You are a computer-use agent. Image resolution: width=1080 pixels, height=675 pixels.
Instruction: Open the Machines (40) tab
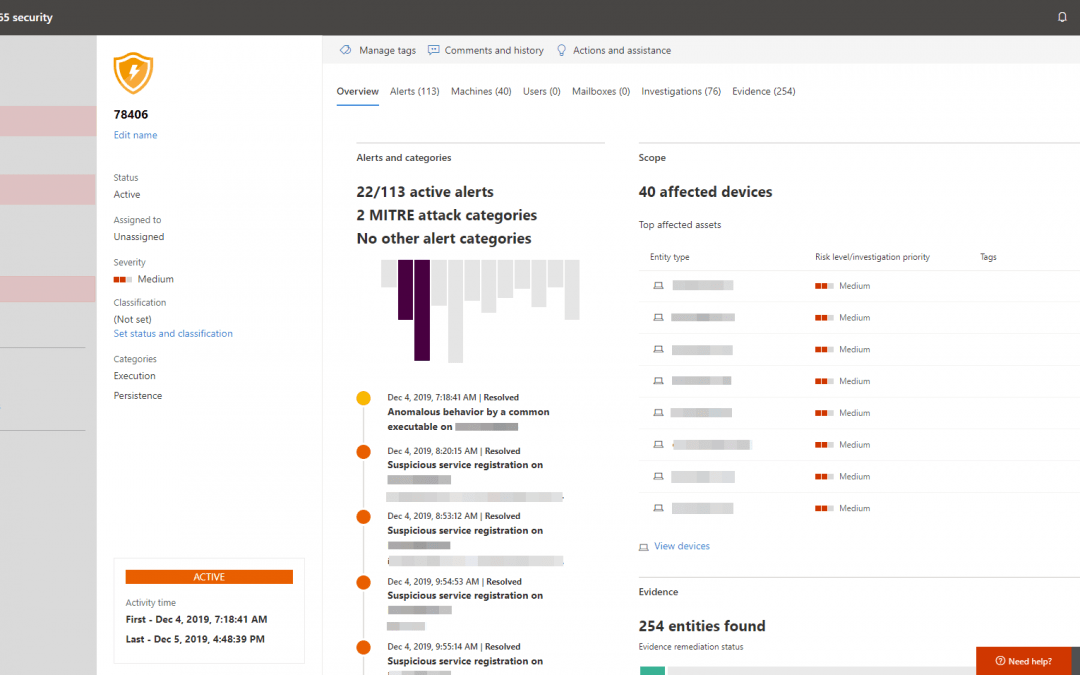click(481, 91)
